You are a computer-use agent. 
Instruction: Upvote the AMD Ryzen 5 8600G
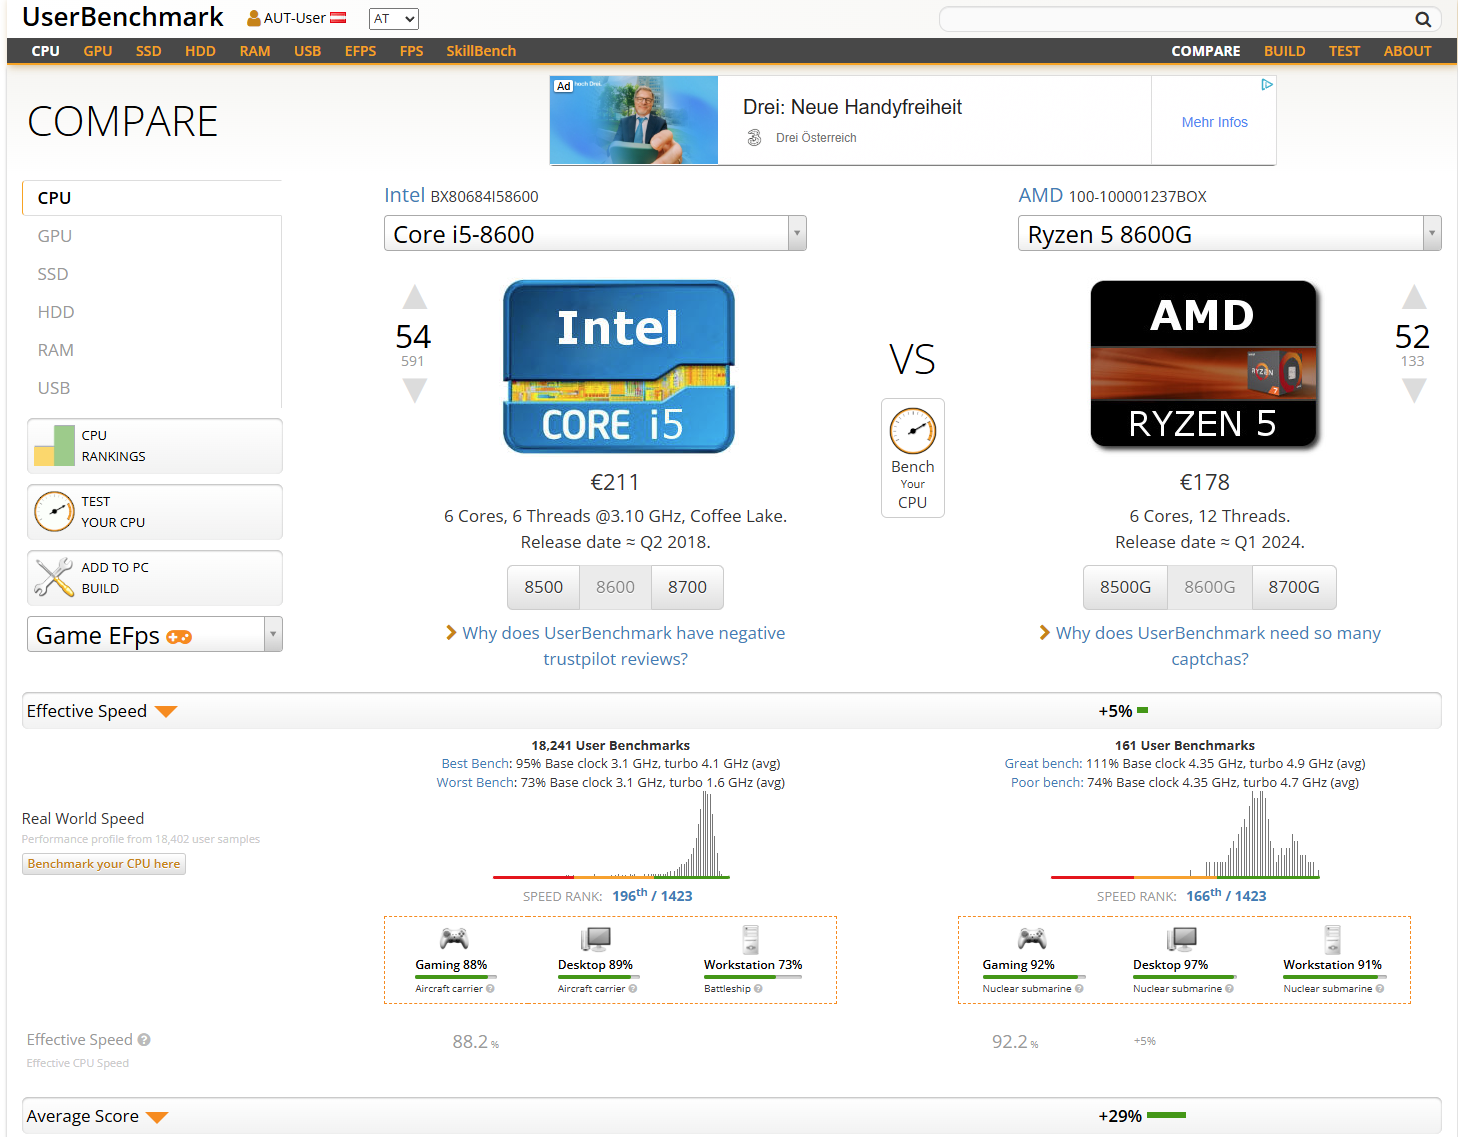(1413, 297)
